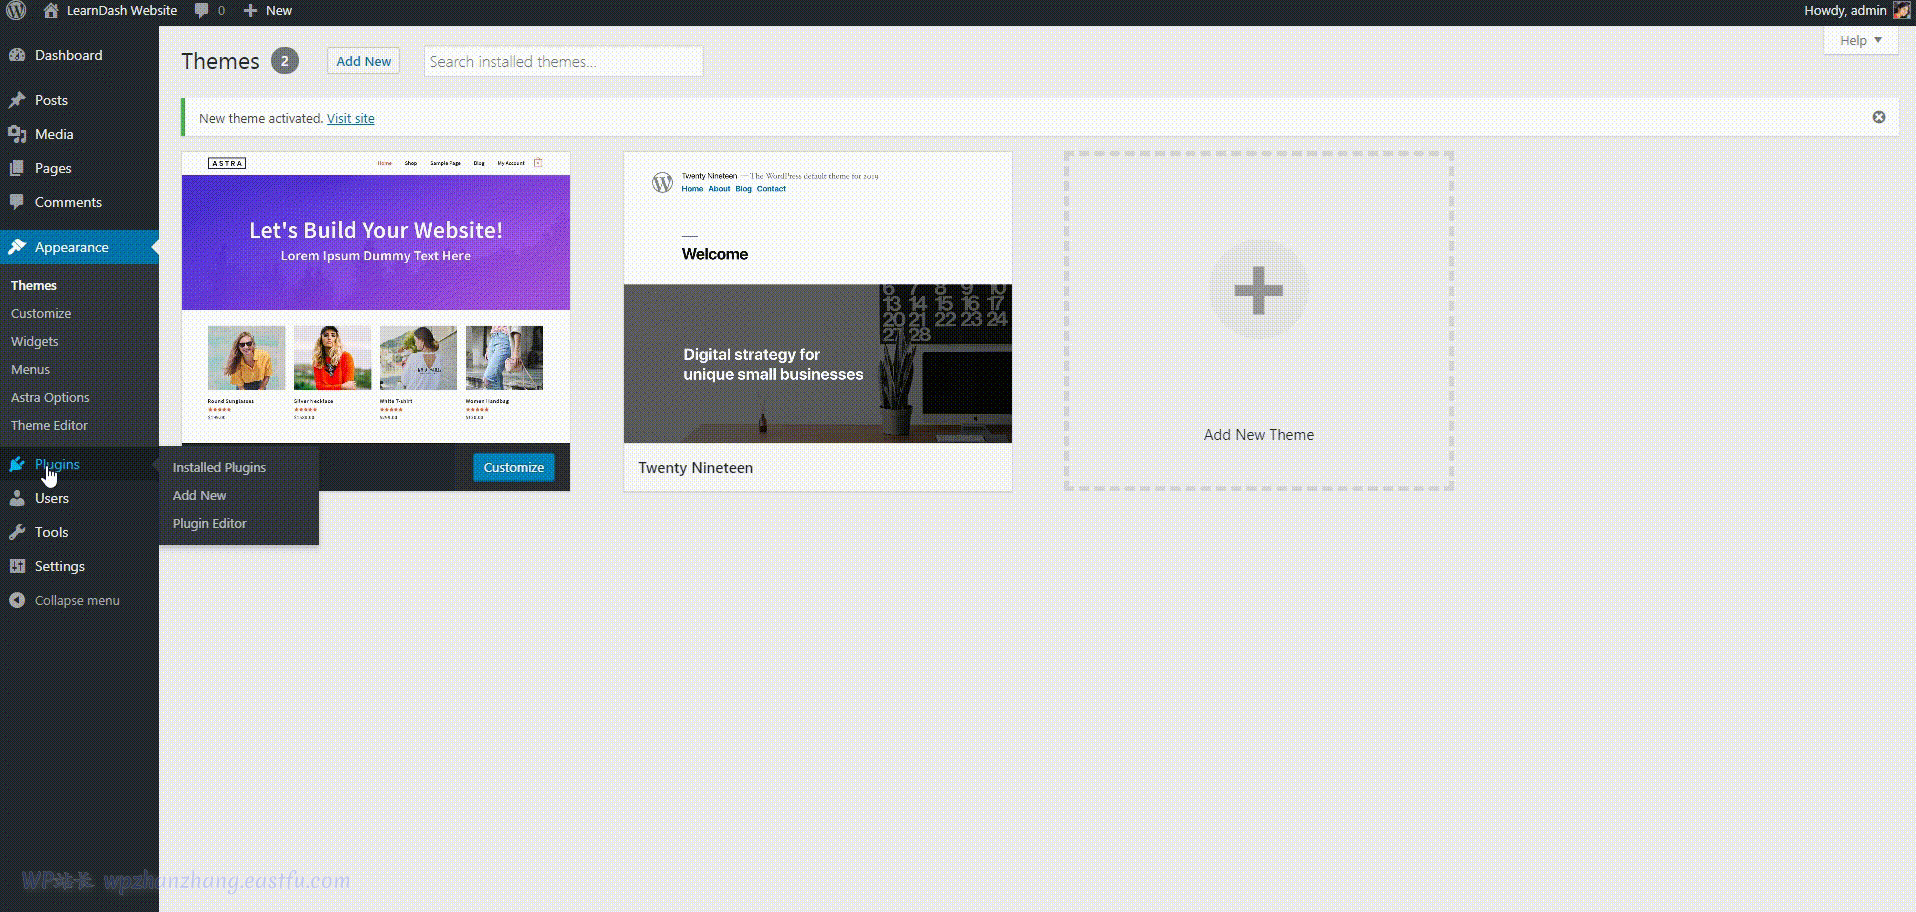Open Plugin Editor from flyout menu
Screen dimensions: 1916x912
(209, 523)
